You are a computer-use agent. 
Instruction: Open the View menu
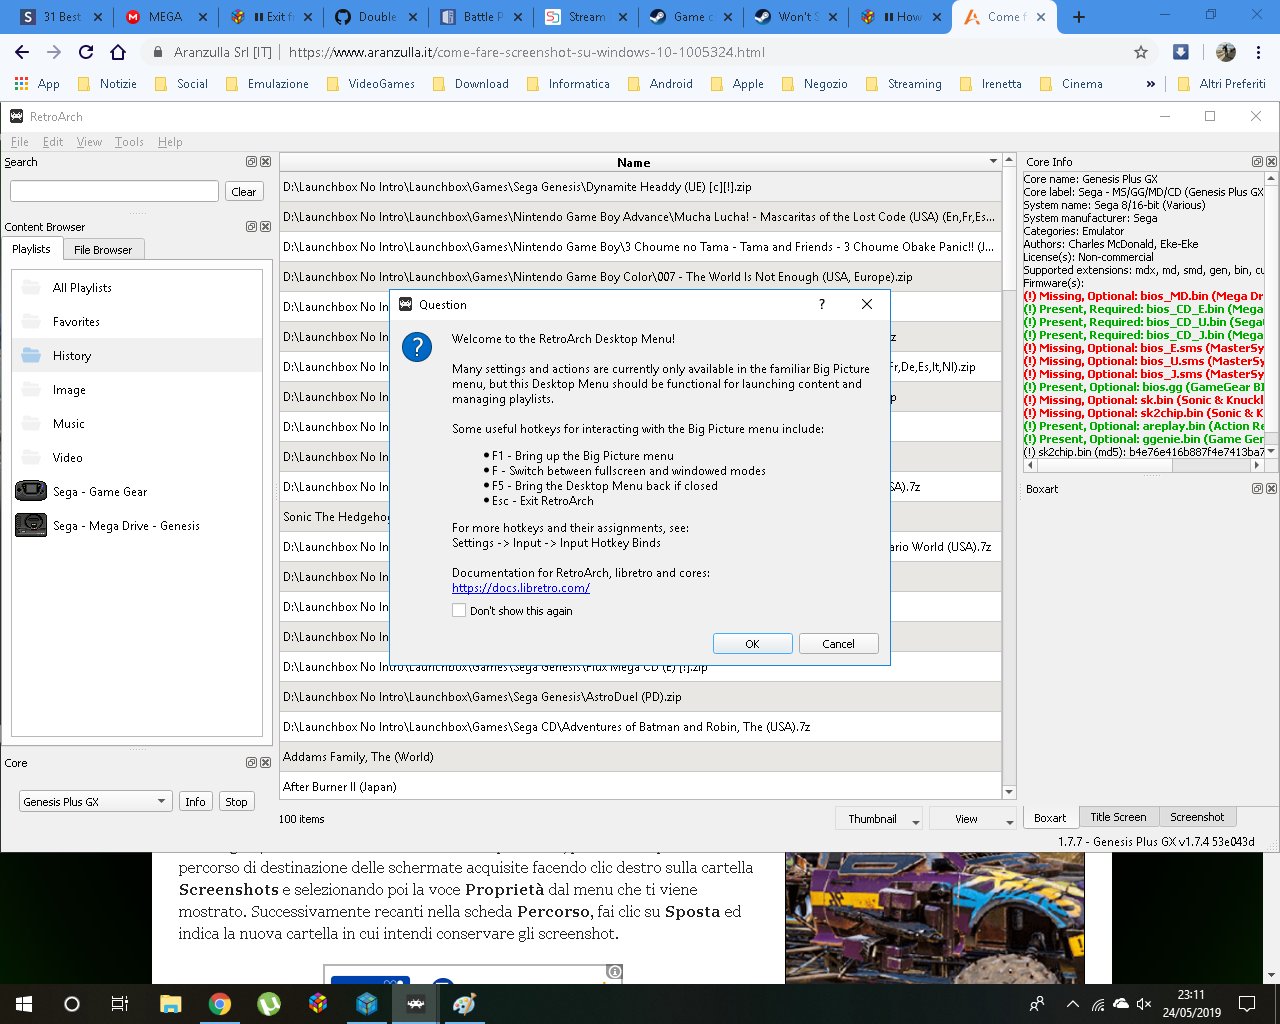89,142
